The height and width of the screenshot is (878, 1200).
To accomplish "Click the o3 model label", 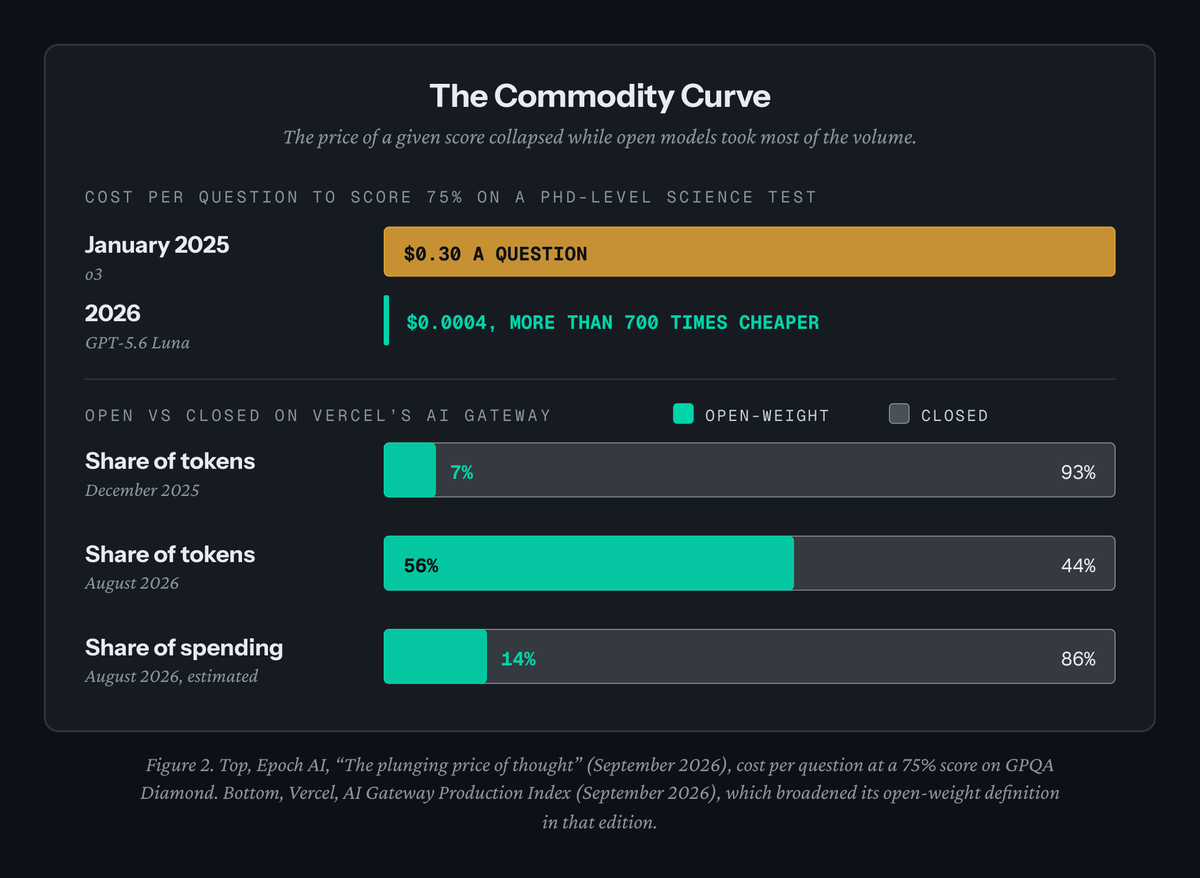I will 94,273.
